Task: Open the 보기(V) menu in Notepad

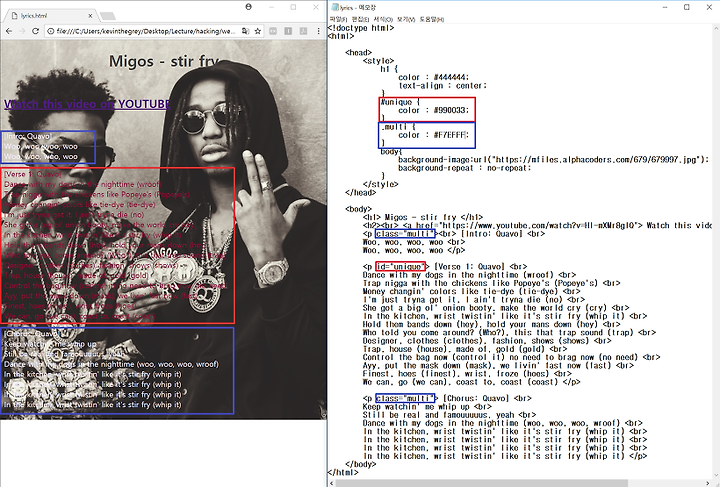Action: [406, 19]
